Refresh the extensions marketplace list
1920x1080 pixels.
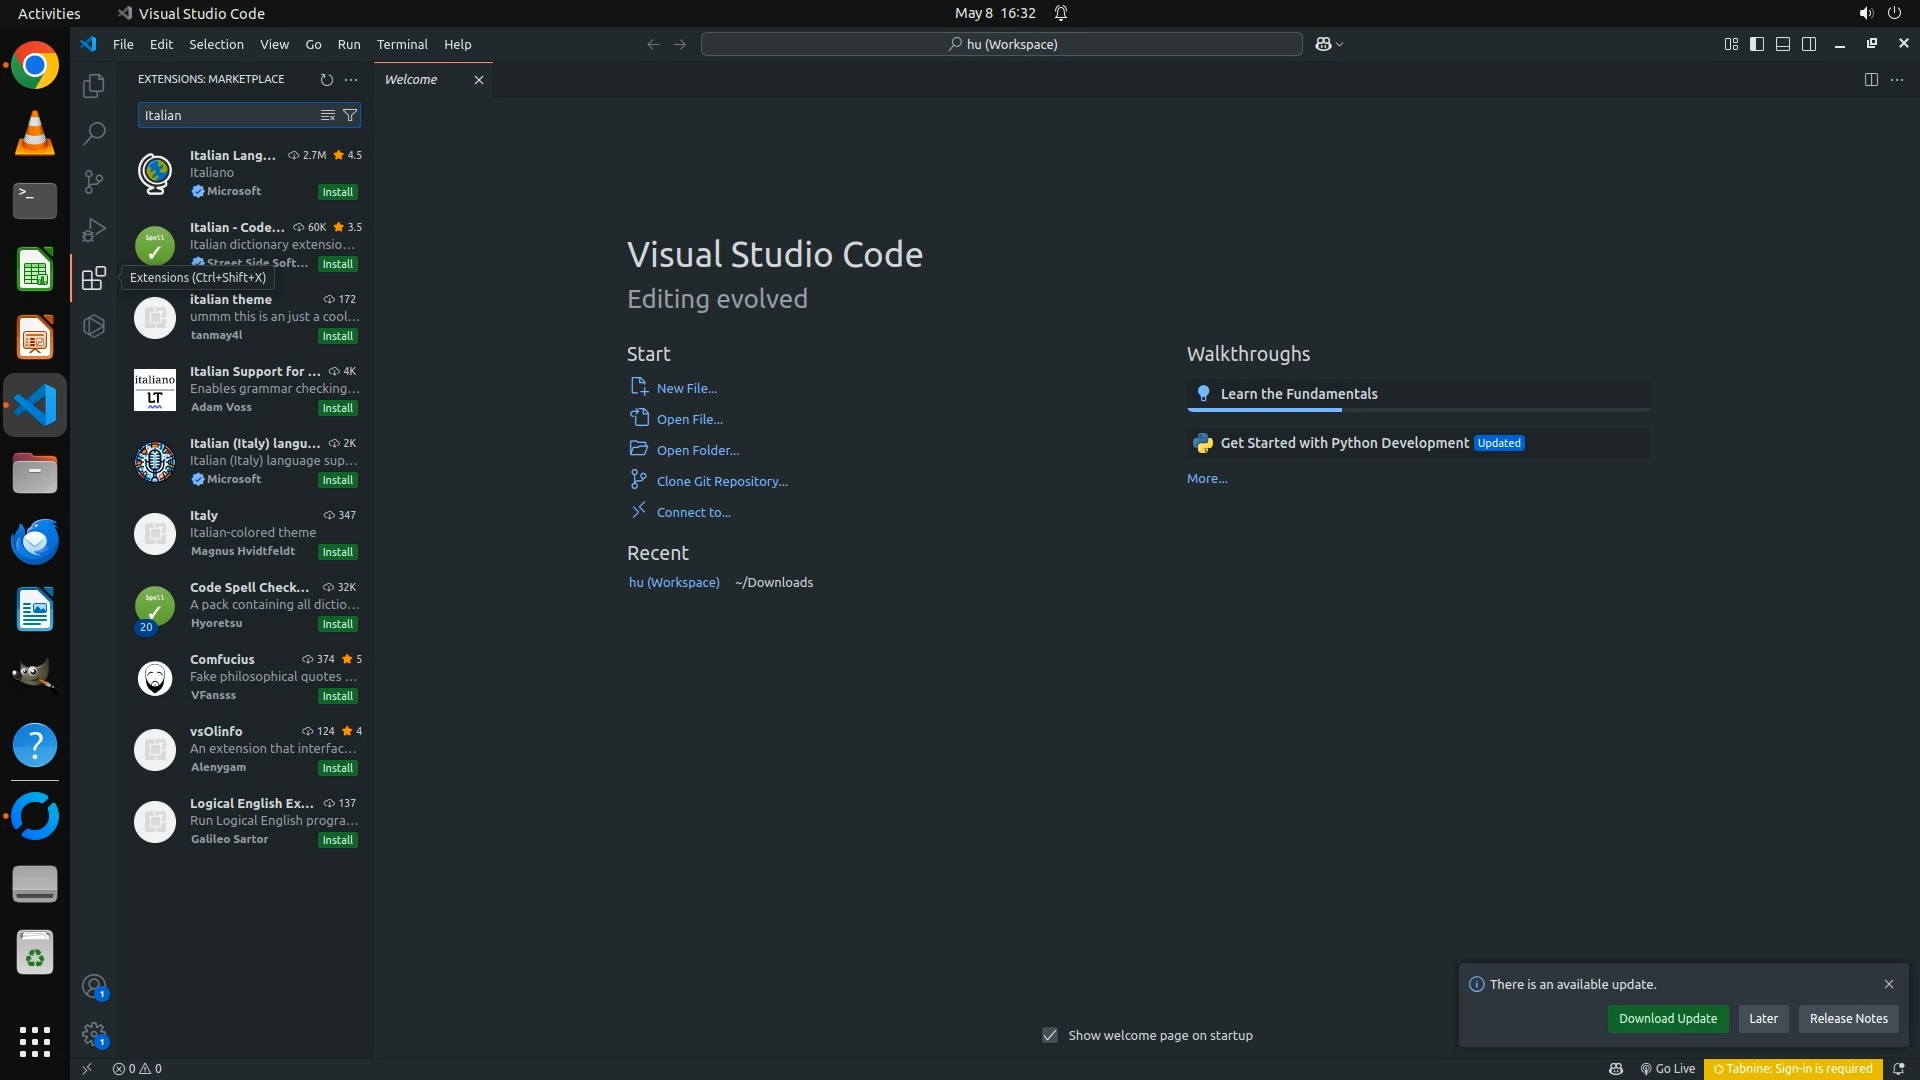point(326,79)
